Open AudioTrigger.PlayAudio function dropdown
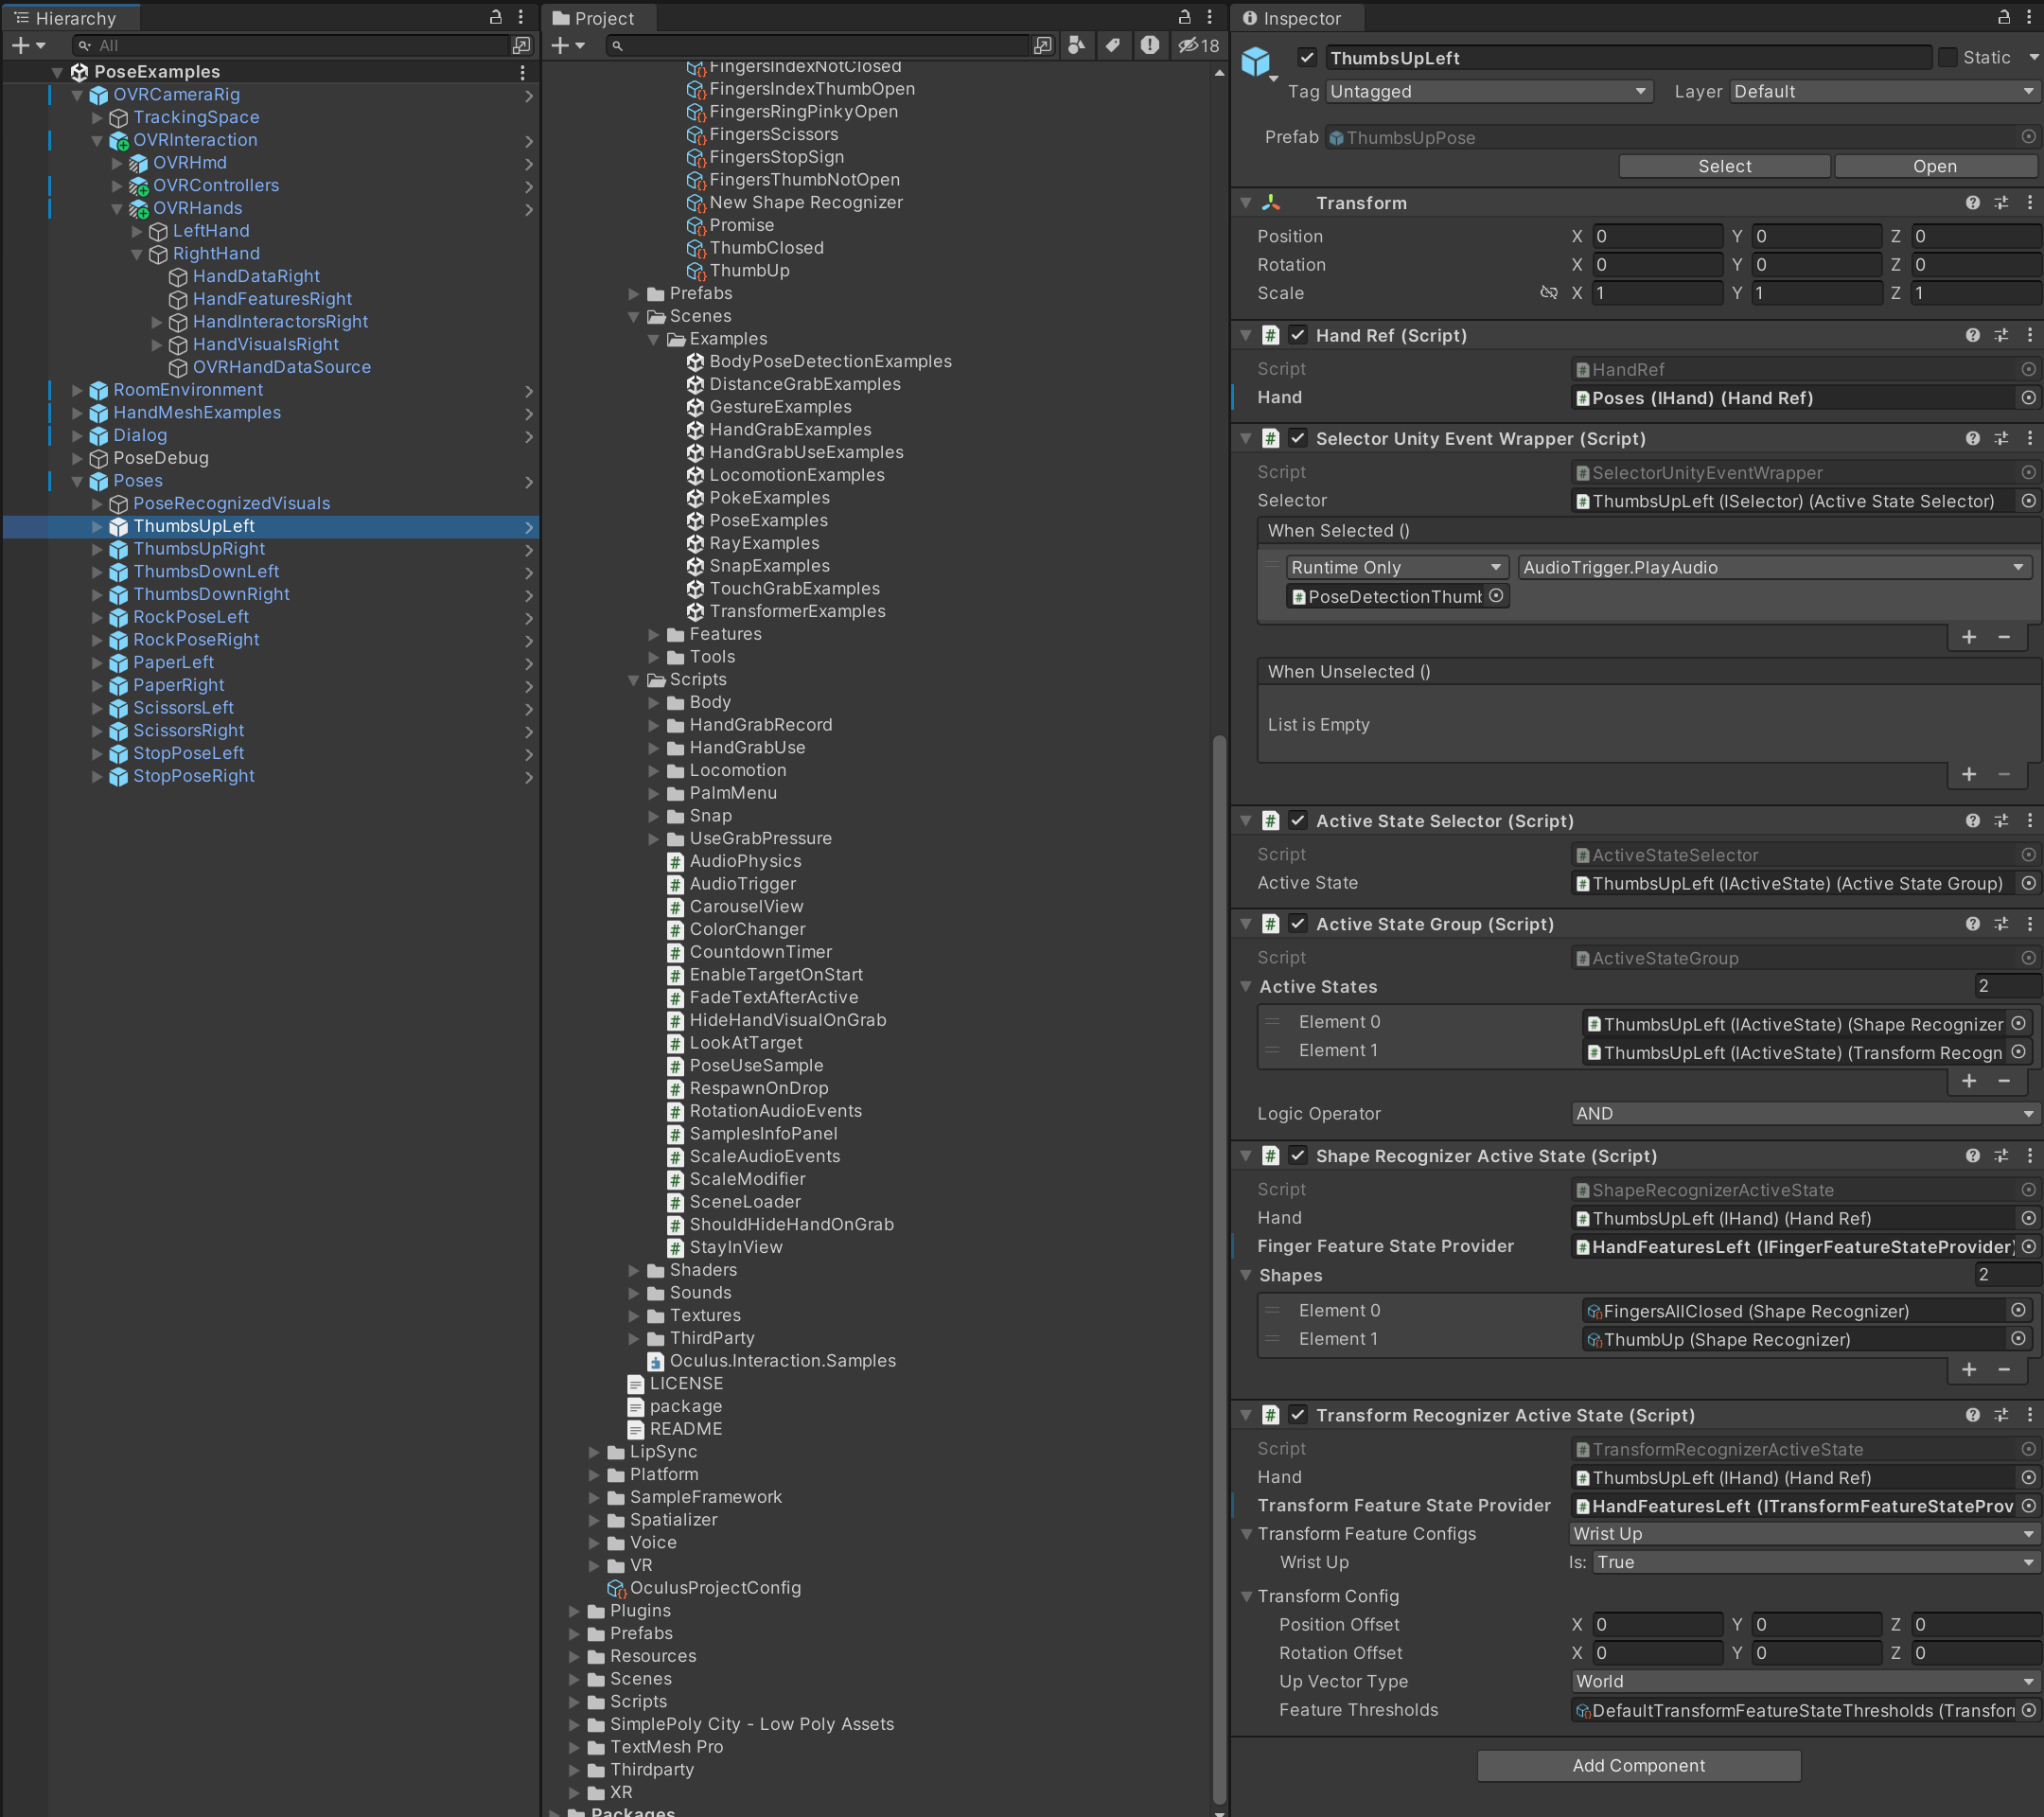Screen dimensions: 2044x1817 tap(1774, 567)
